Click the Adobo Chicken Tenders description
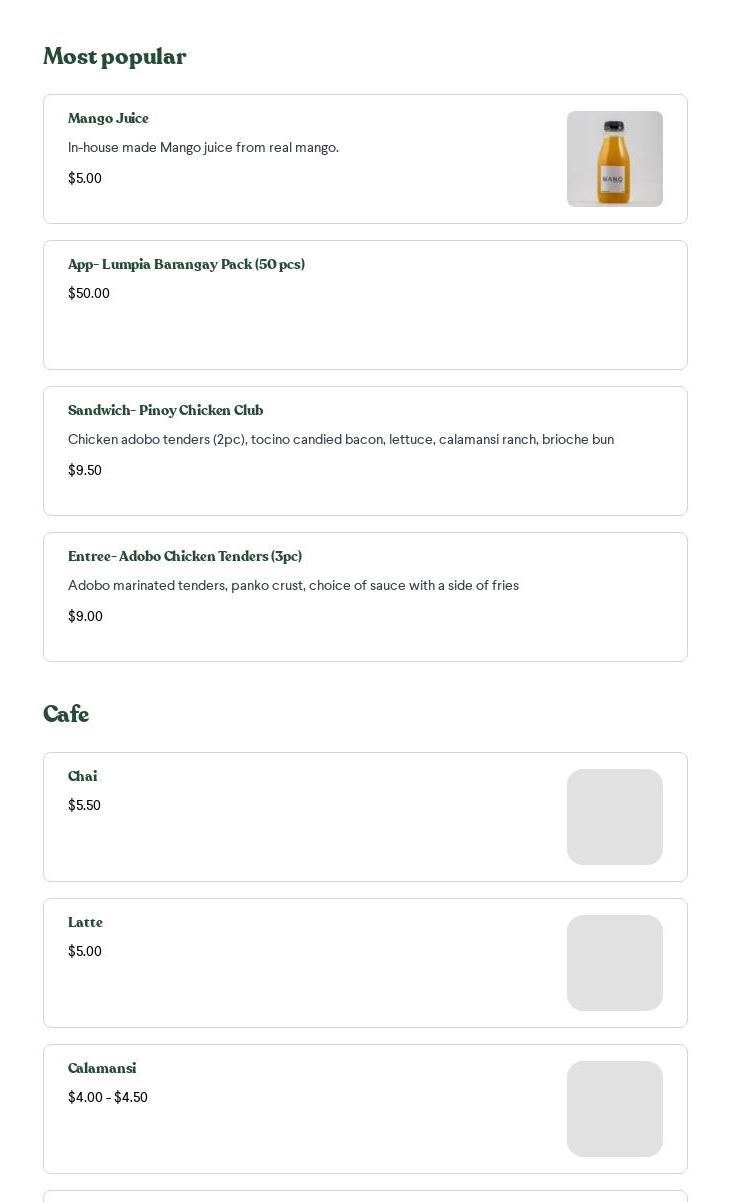The height and width of the screenshot is (1202, 730). click(x=293, y=585)
